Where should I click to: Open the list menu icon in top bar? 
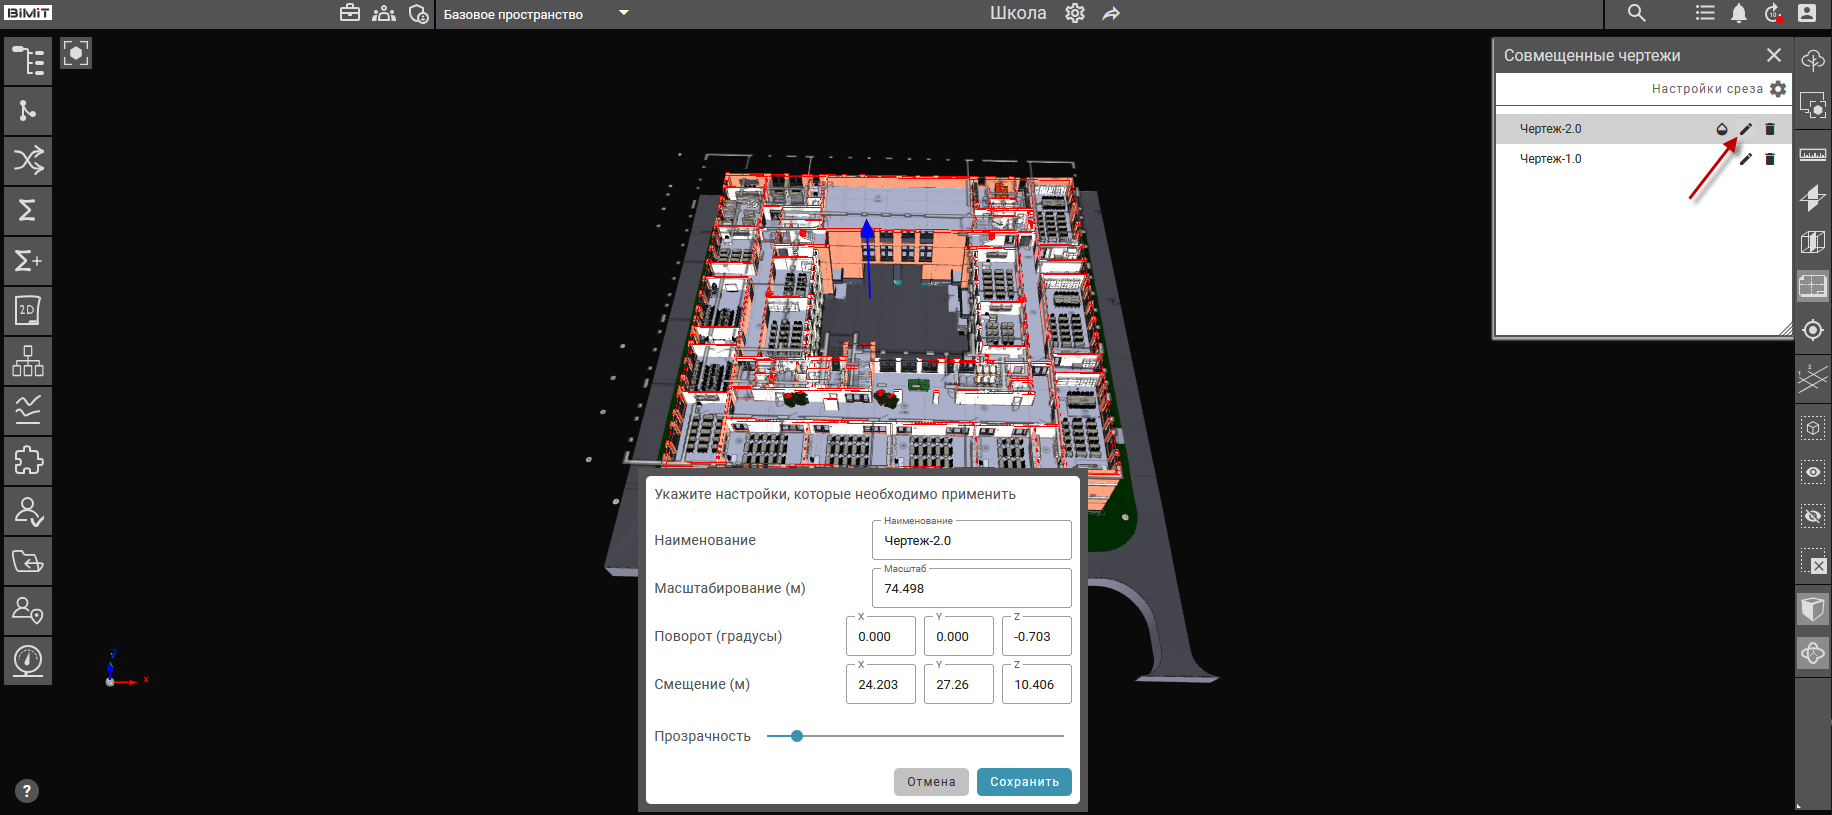1705,13
